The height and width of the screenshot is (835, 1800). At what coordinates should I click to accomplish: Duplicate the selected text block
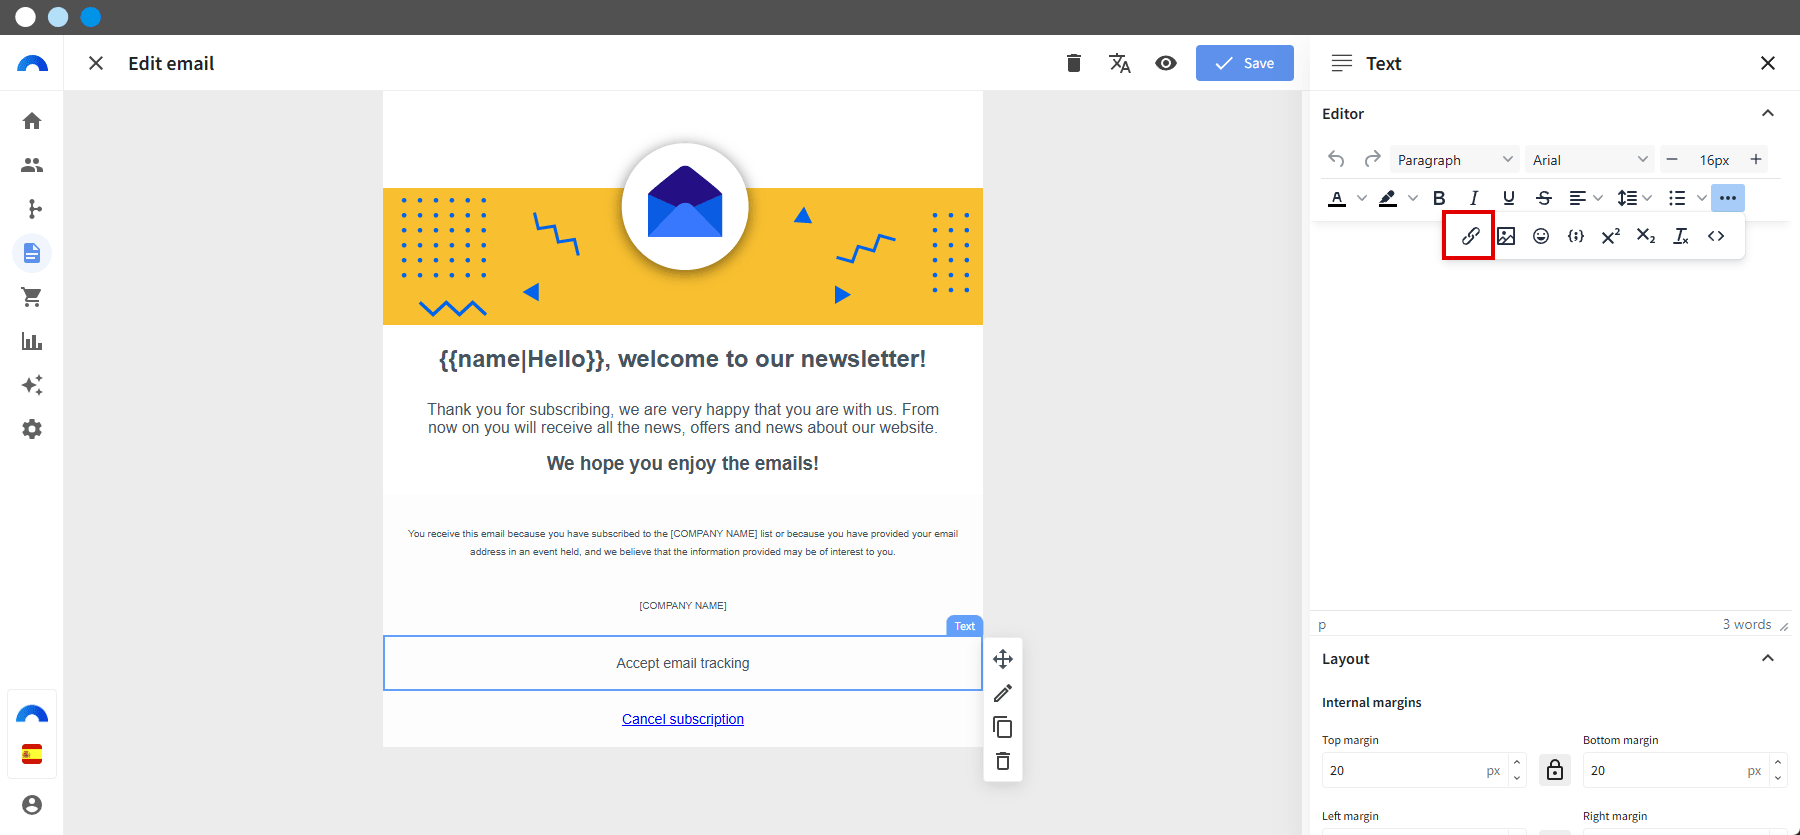(x=1003, y=727)
